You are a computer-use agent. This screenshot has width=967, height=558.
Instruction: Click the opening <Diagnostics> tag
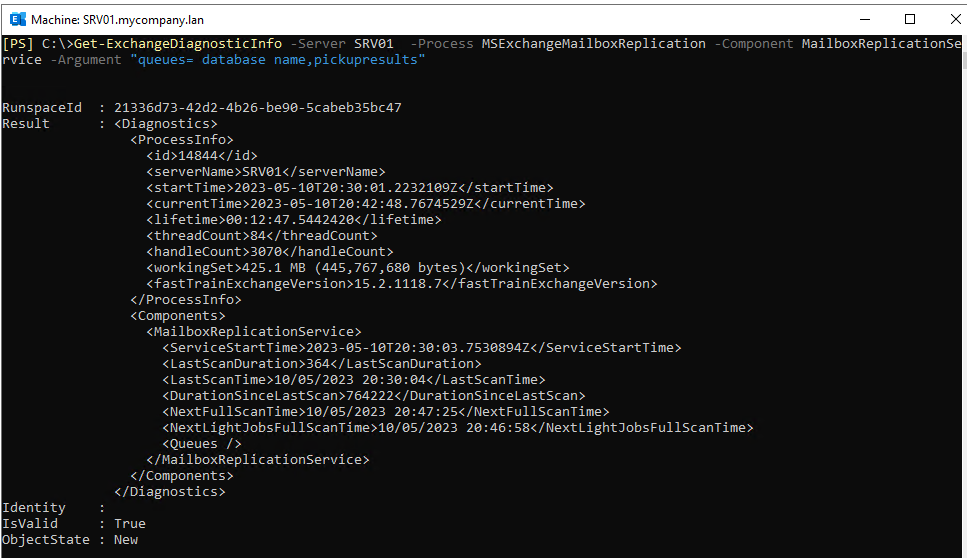click(166, 124)
